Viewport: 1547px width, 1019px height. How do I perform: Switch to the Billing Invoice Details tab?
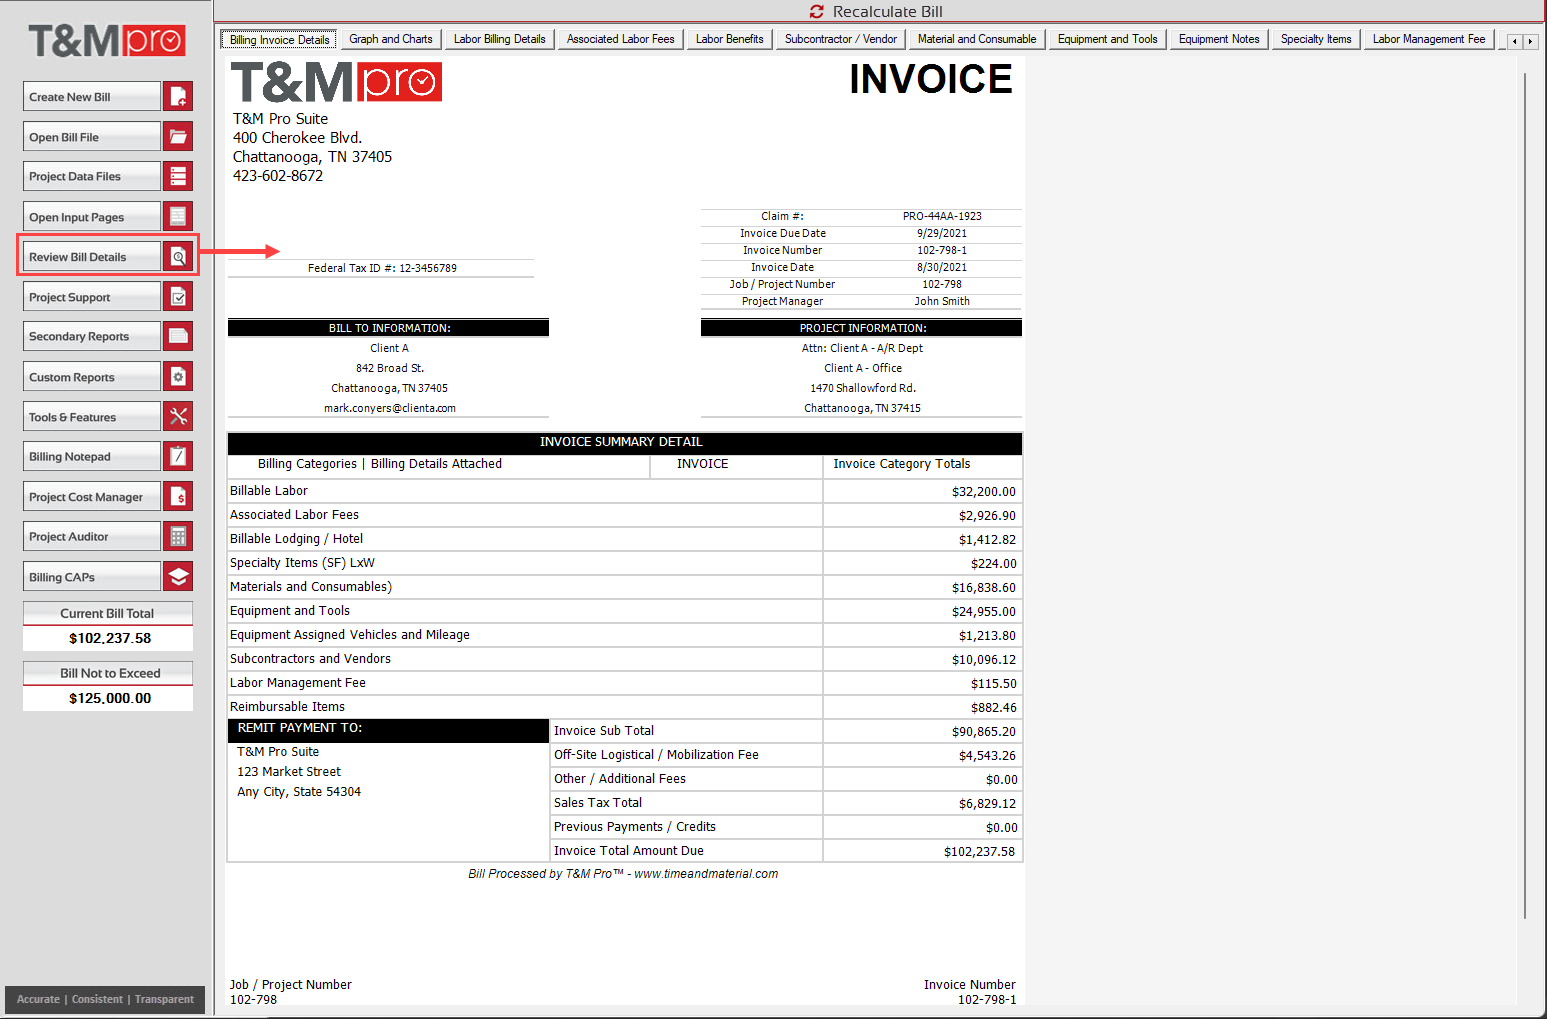(x=279, y=39)
